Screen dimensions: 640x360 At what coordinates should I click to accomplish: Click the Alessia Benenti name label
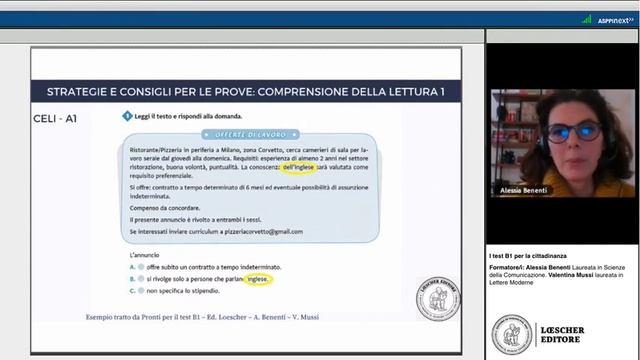[x=523, y=191]
